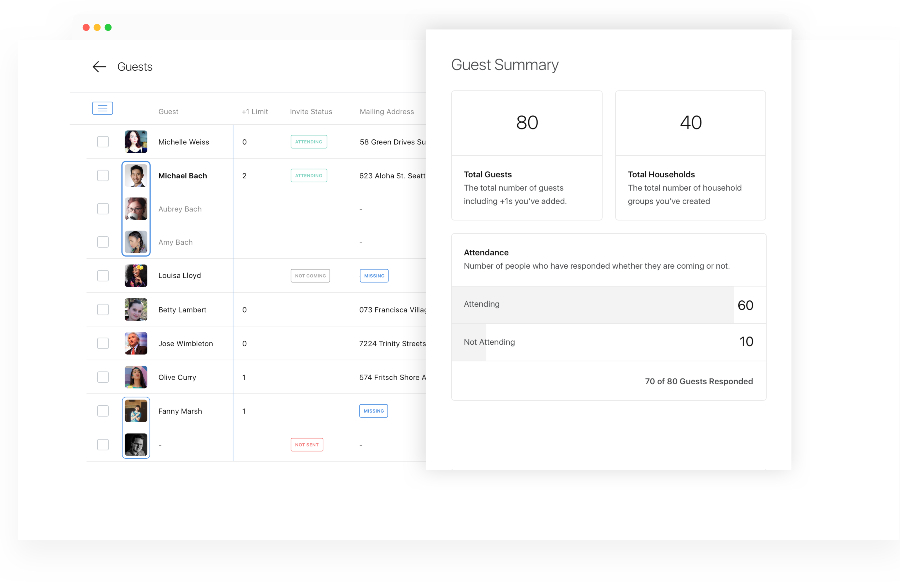Screen dimensions: 900x582
Task: Click the blue list icon above the checkboxes
Action: (x=102, y=107)
